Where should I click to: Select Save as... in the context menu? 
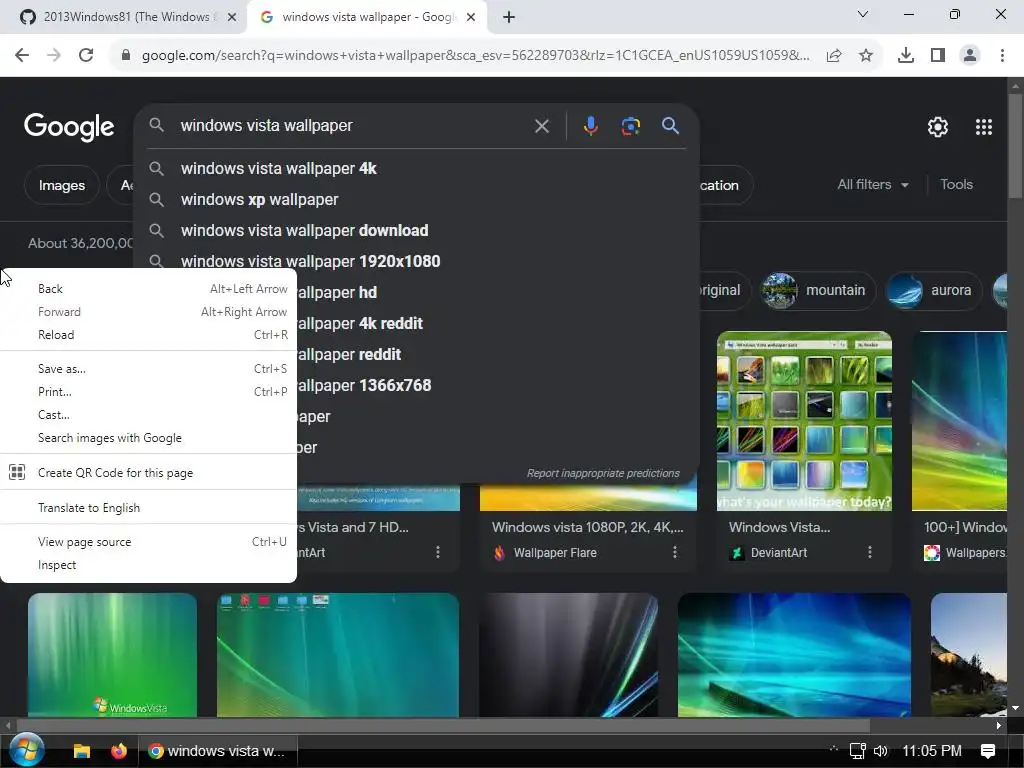coord(148,368)
